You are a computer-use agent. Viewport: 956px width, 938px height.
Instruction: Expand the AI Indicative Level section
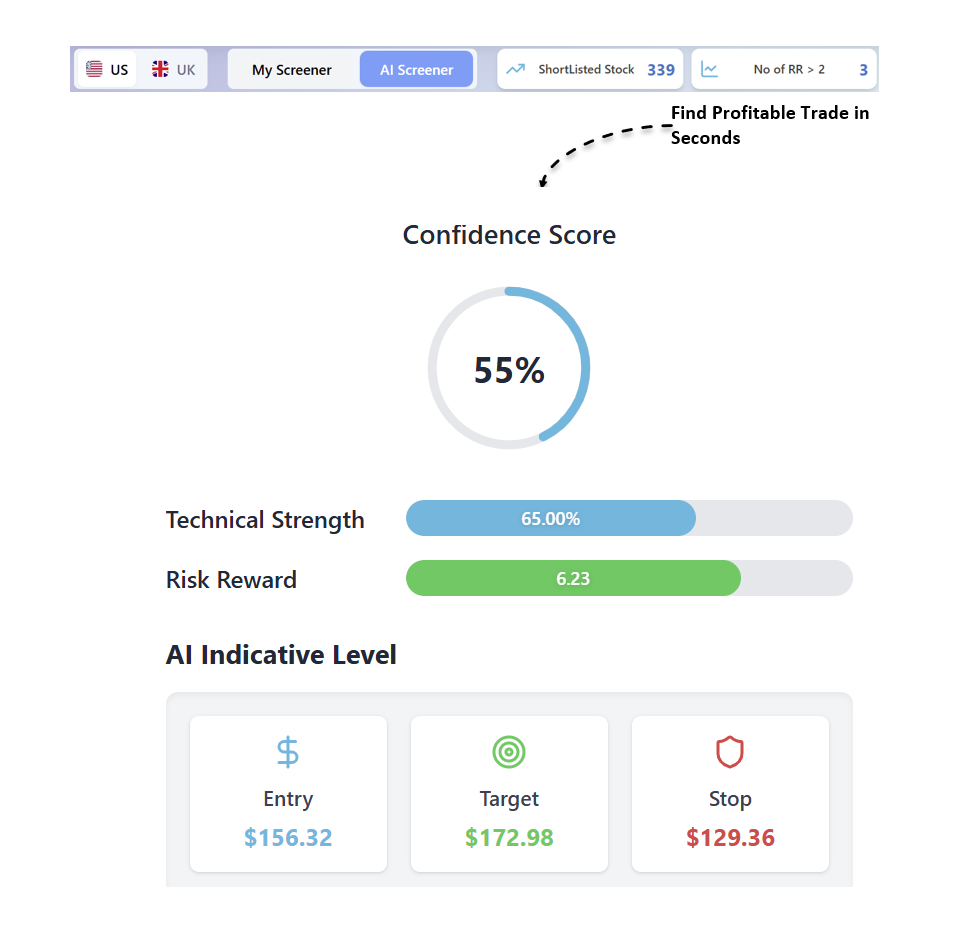click(282, 655)
